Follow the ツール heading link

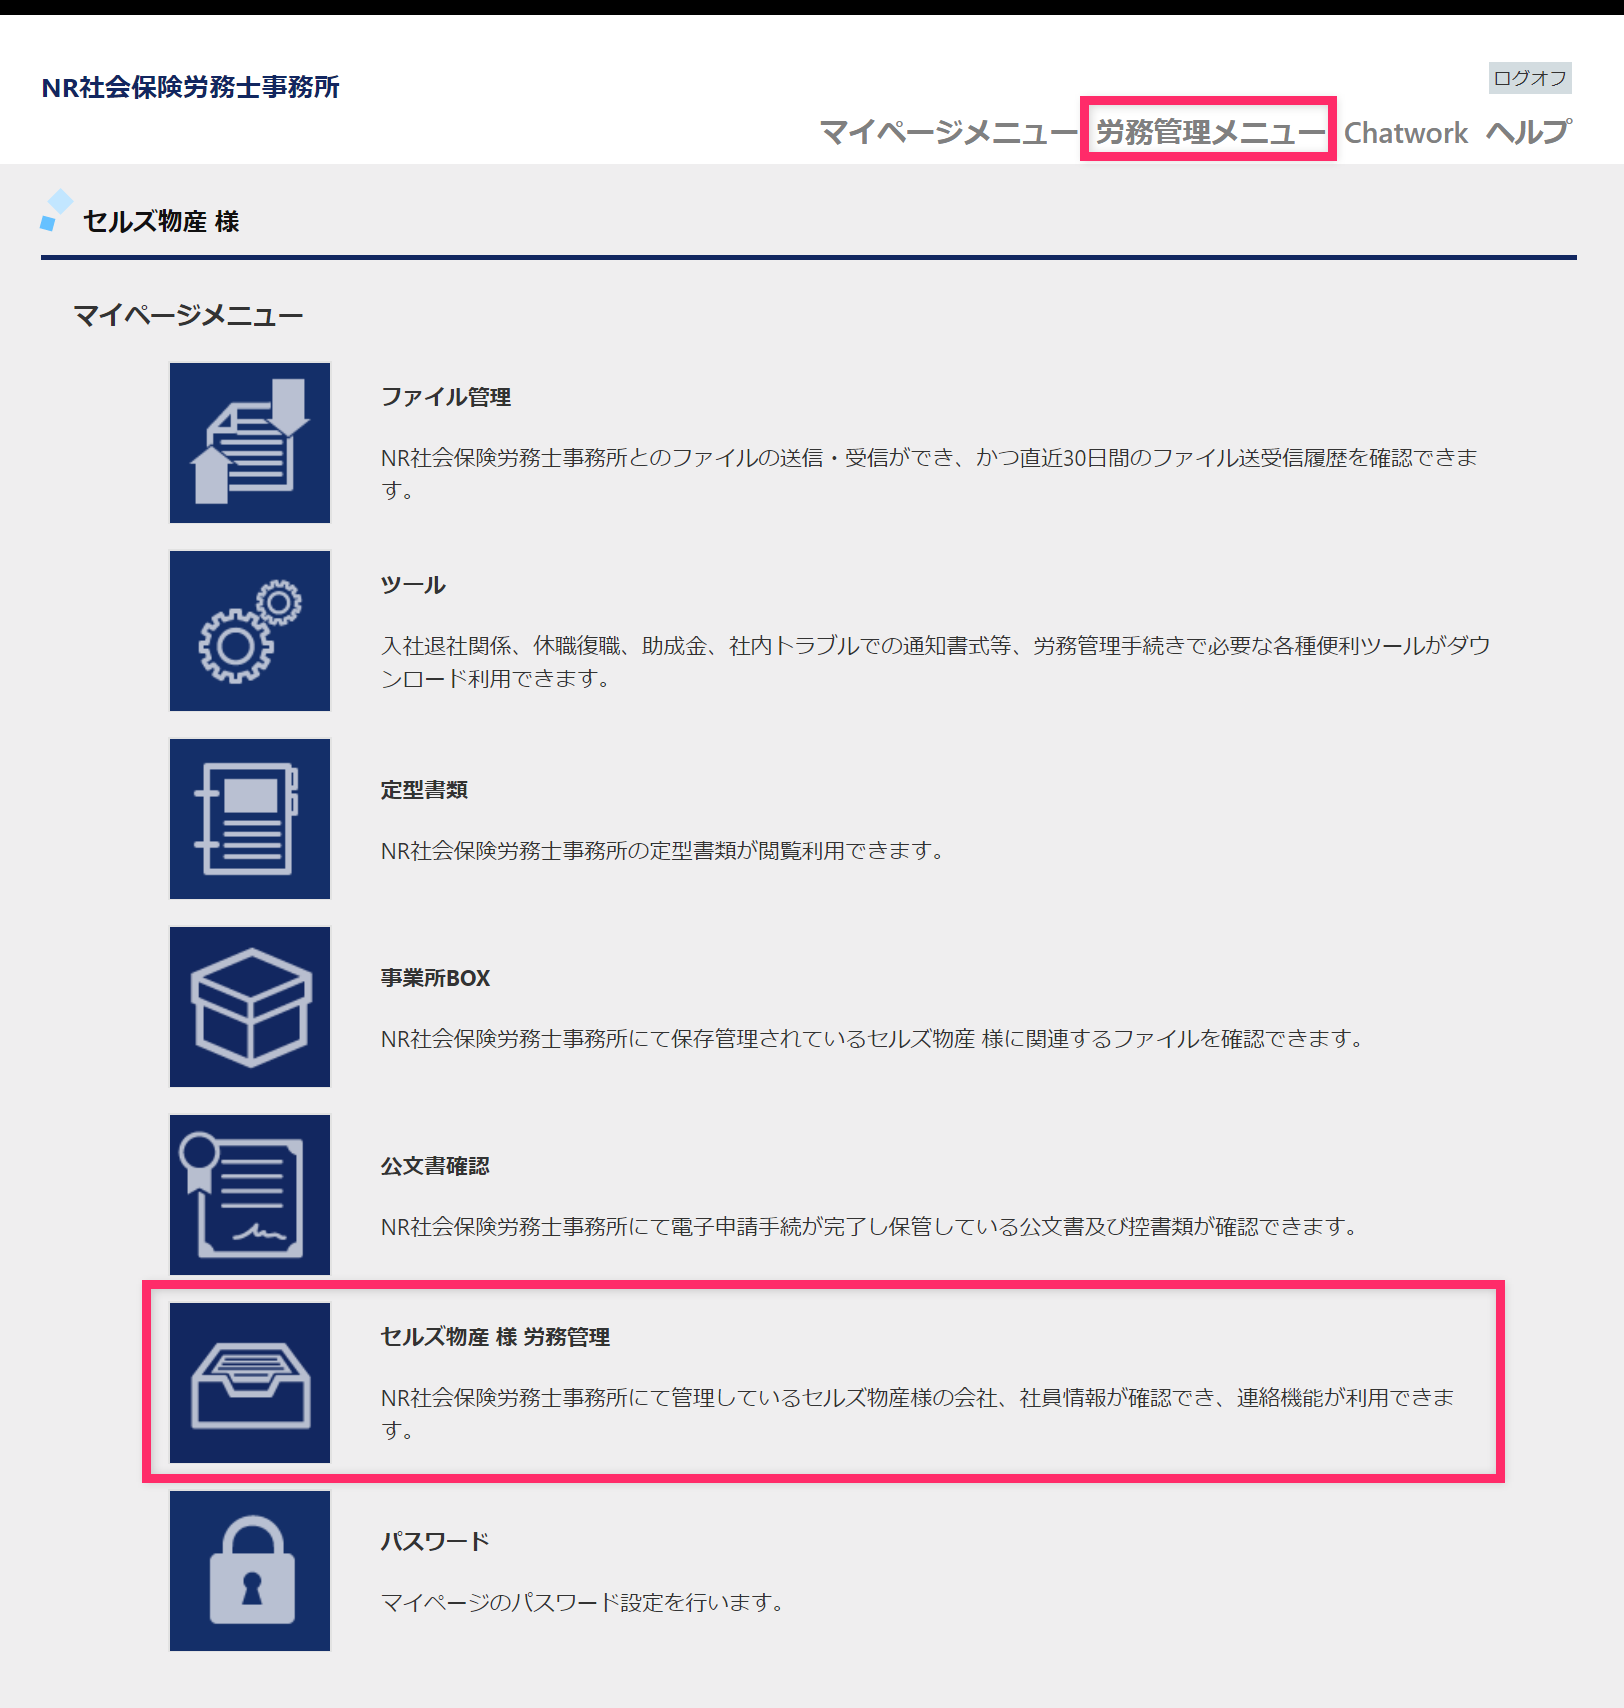(413, 585)
